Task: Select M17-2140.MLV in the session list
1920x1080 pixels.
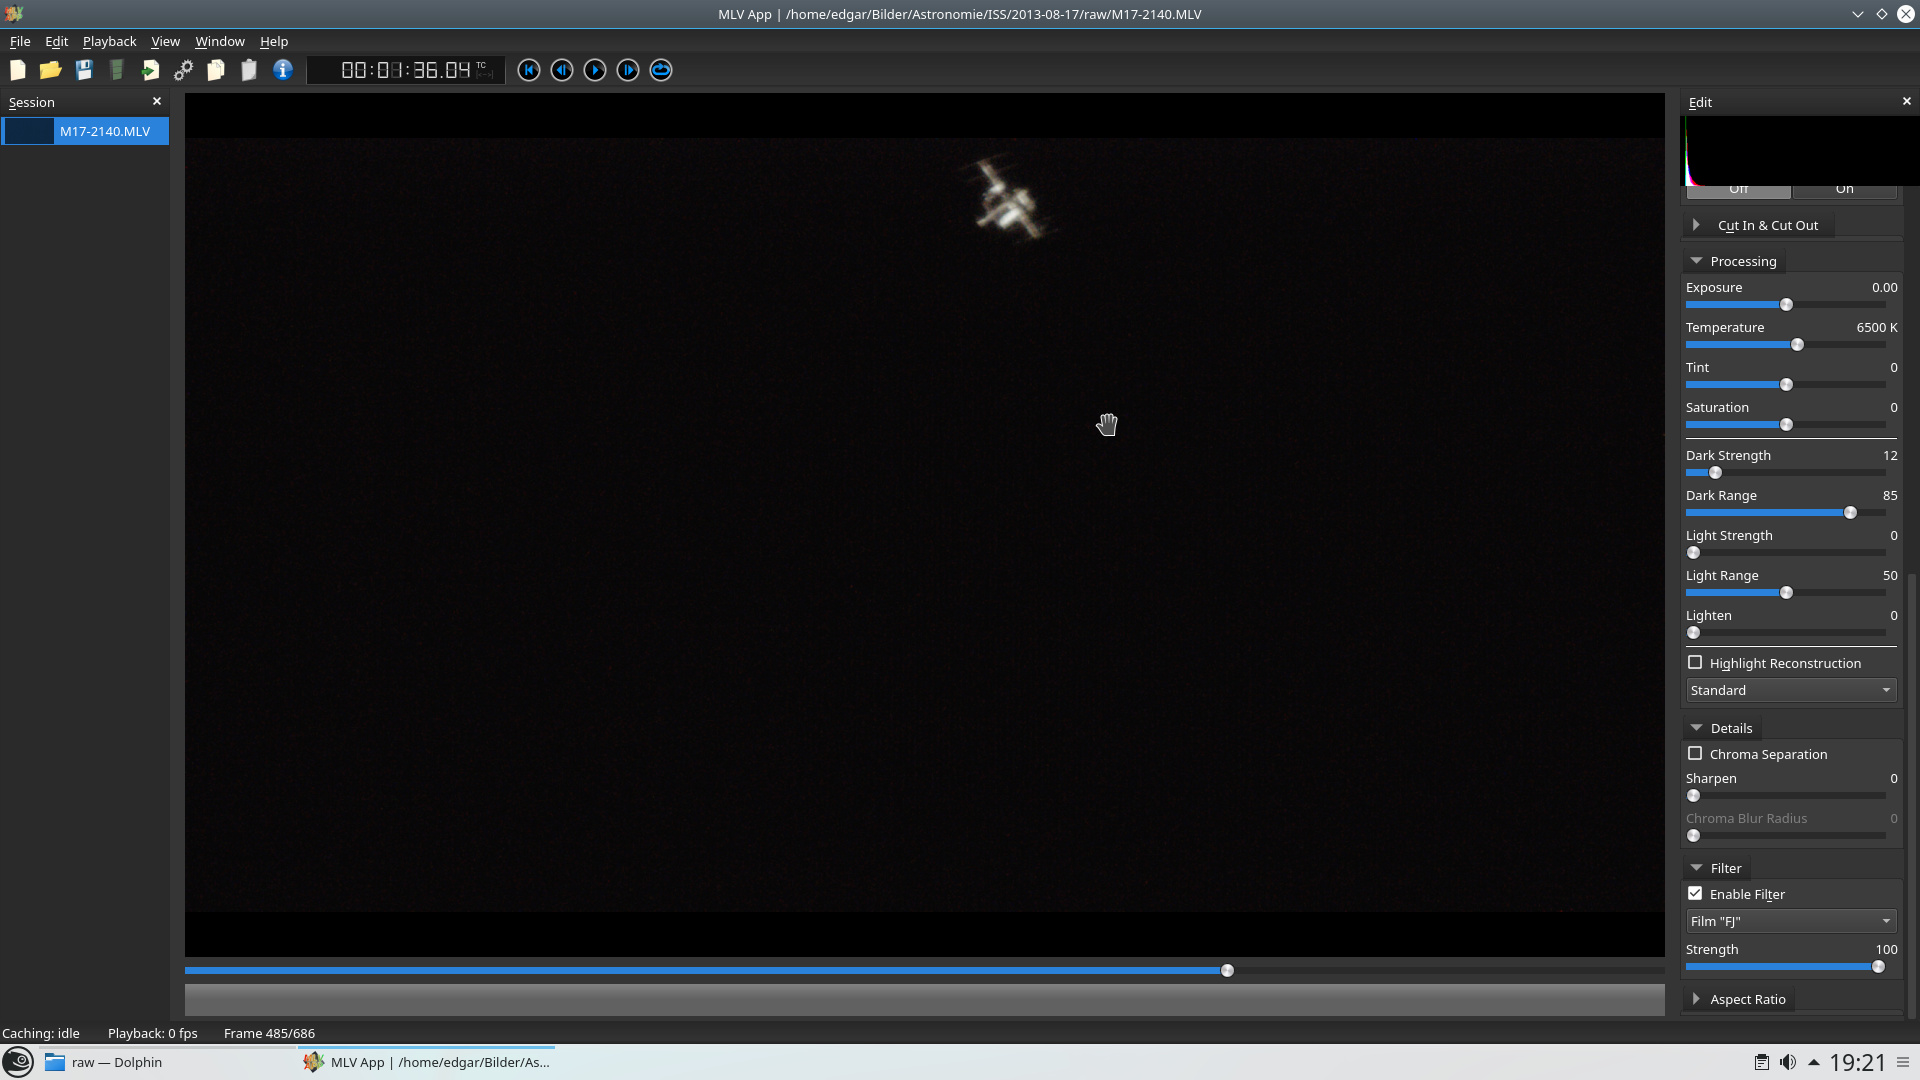Action: tap(104, 131)
